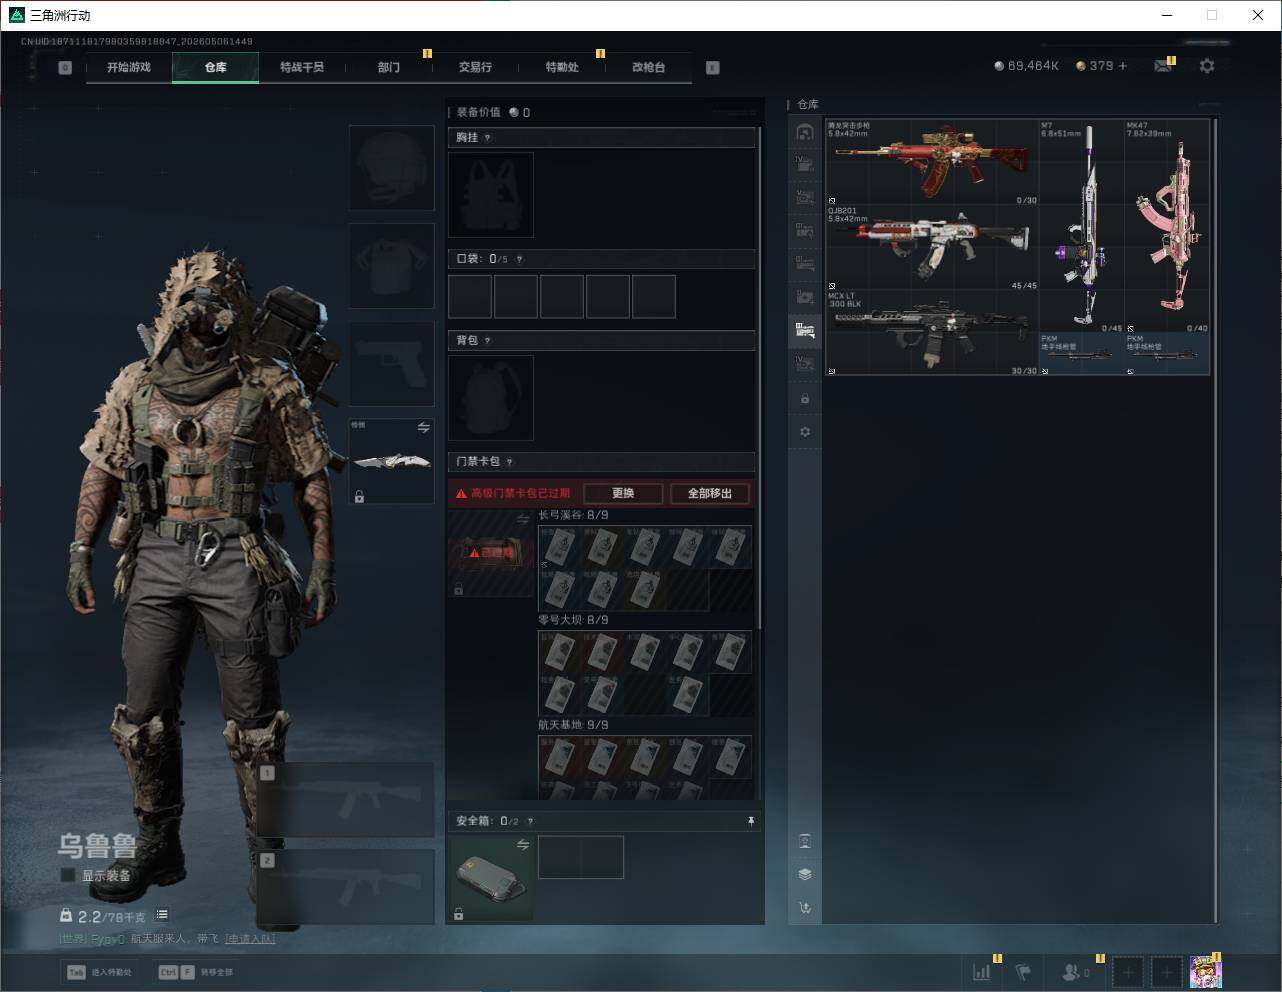Click the safe box container item

491,878
